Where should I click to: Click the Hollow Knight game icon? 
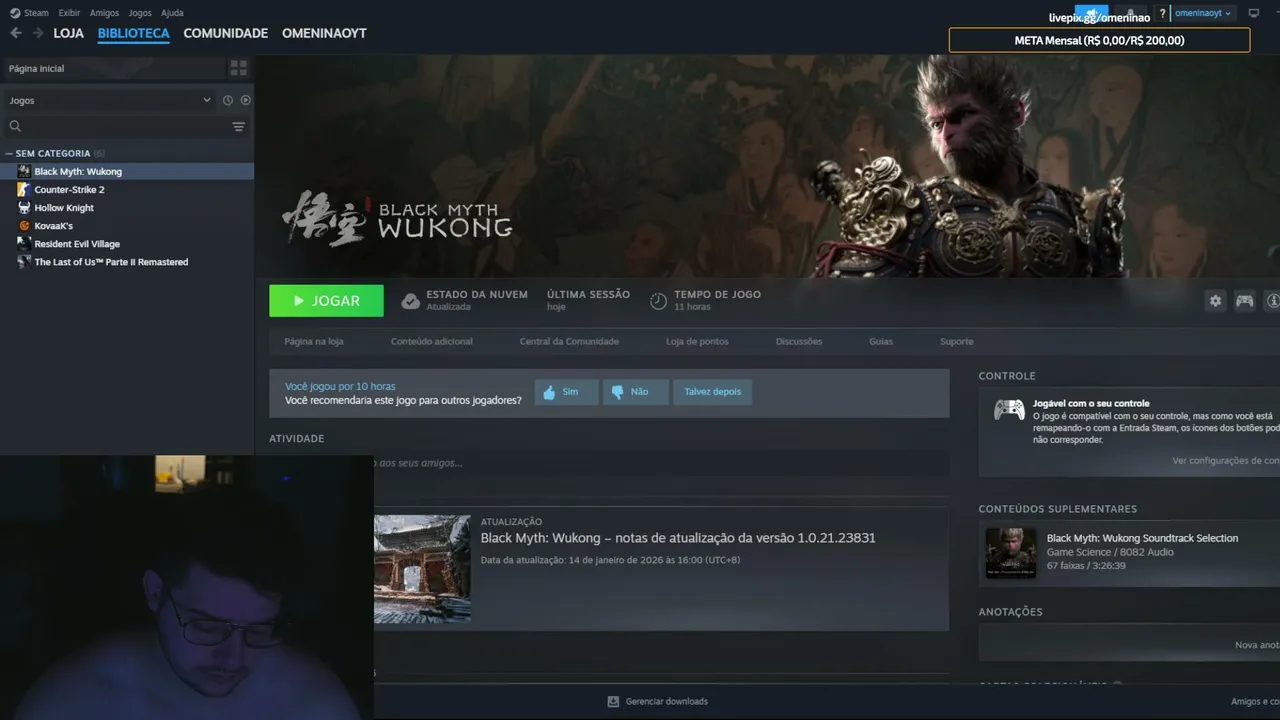24,207
